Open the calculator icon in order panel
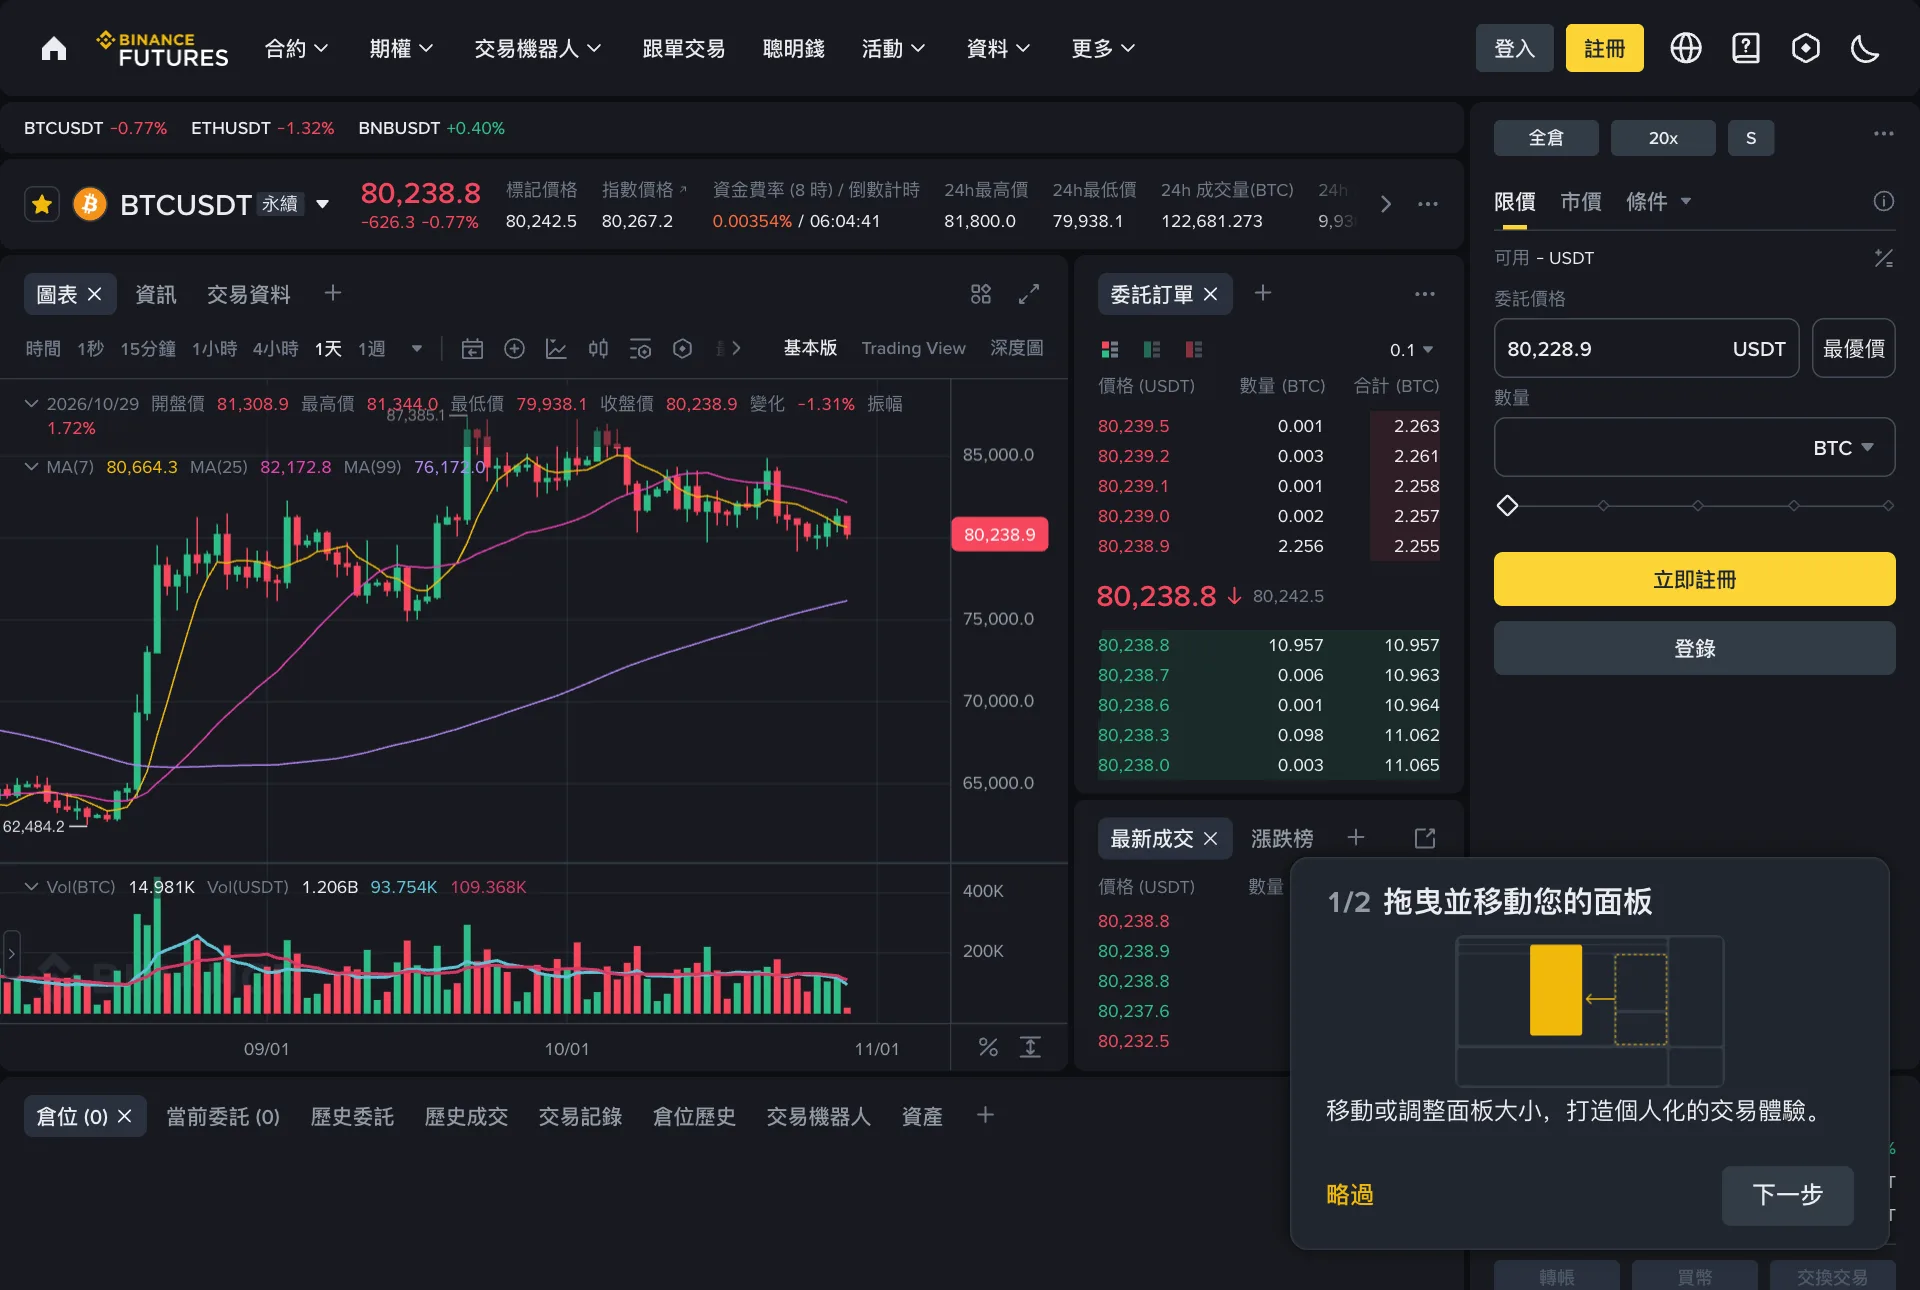The height and width of the screenshot is (1290, 1920). click(1883, 258)
